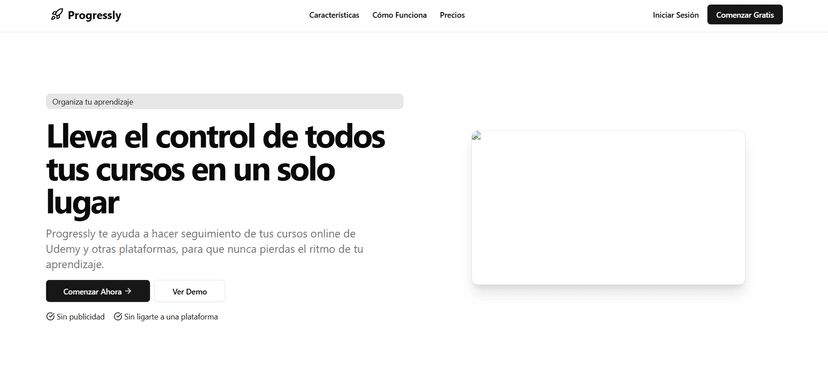Click the Organiza tu aprendizaje badge

(x=224, y=101)
